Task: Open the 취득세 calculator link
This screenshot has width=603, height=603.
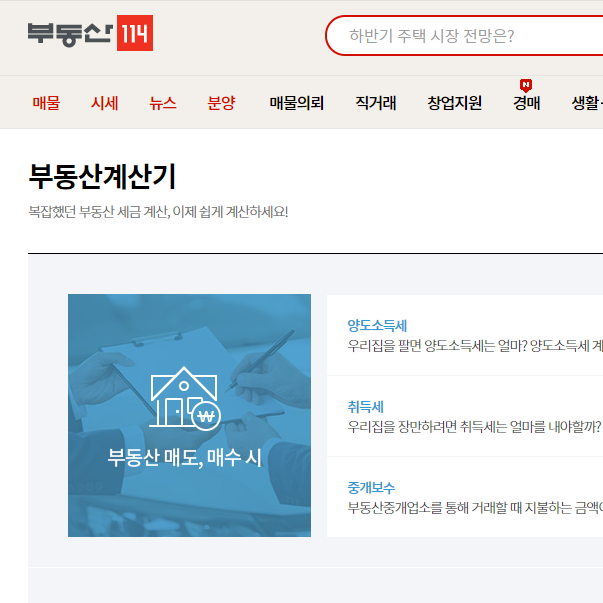Action: [365, 407]
